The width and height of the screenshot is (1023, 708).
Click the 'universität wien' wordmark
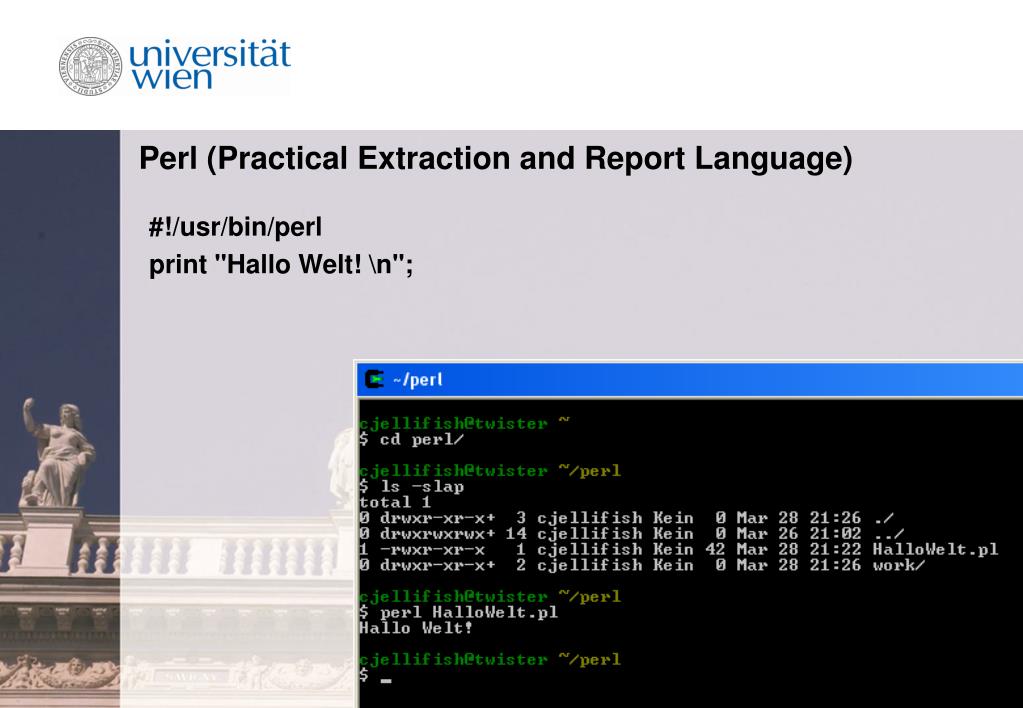tap(209, 65)
